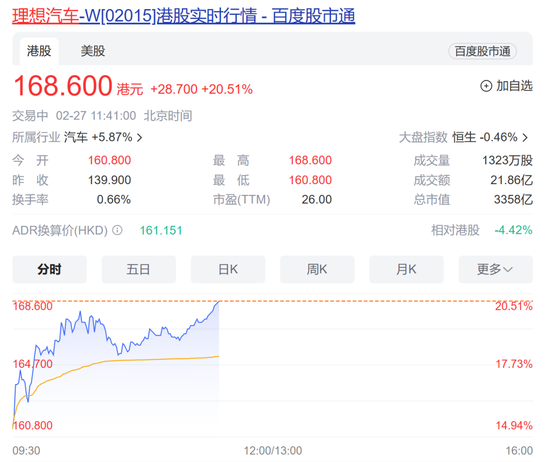Switch to the 美股 tab
Image resolution: width=550 pixels, height=462 pixels.
coord(93,51)
